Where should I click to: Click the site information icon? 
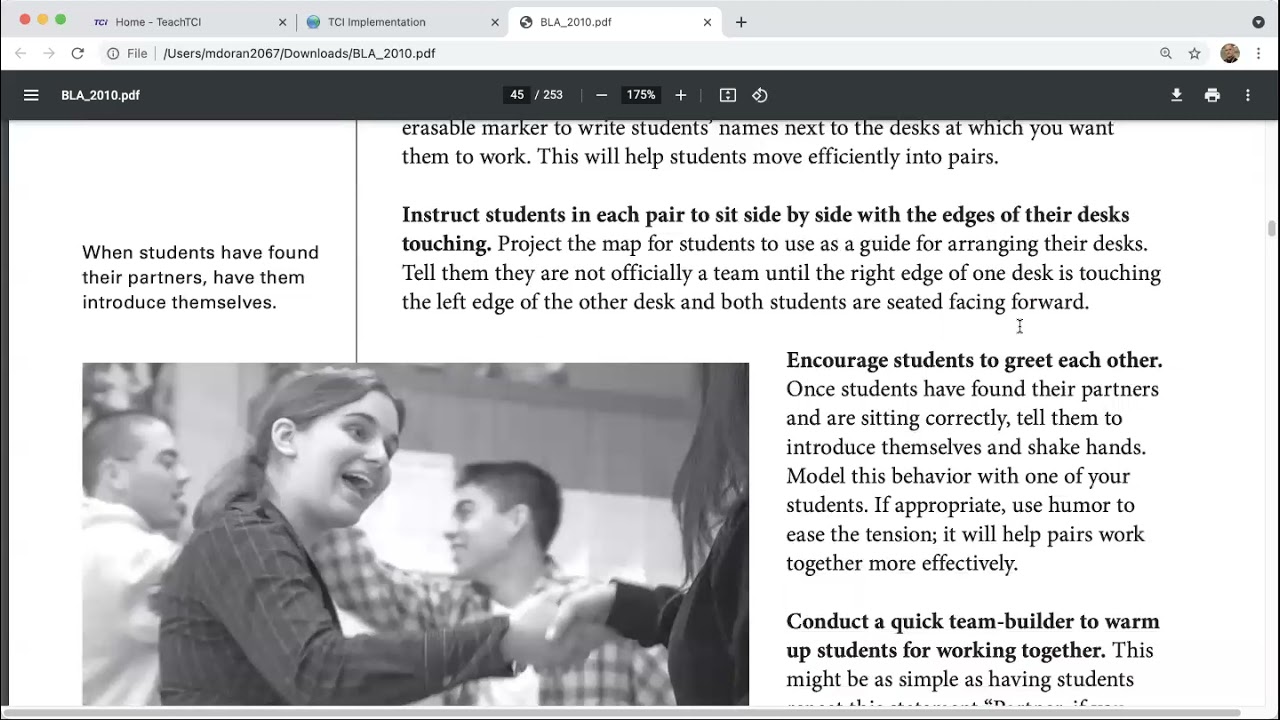click(113, 53)
